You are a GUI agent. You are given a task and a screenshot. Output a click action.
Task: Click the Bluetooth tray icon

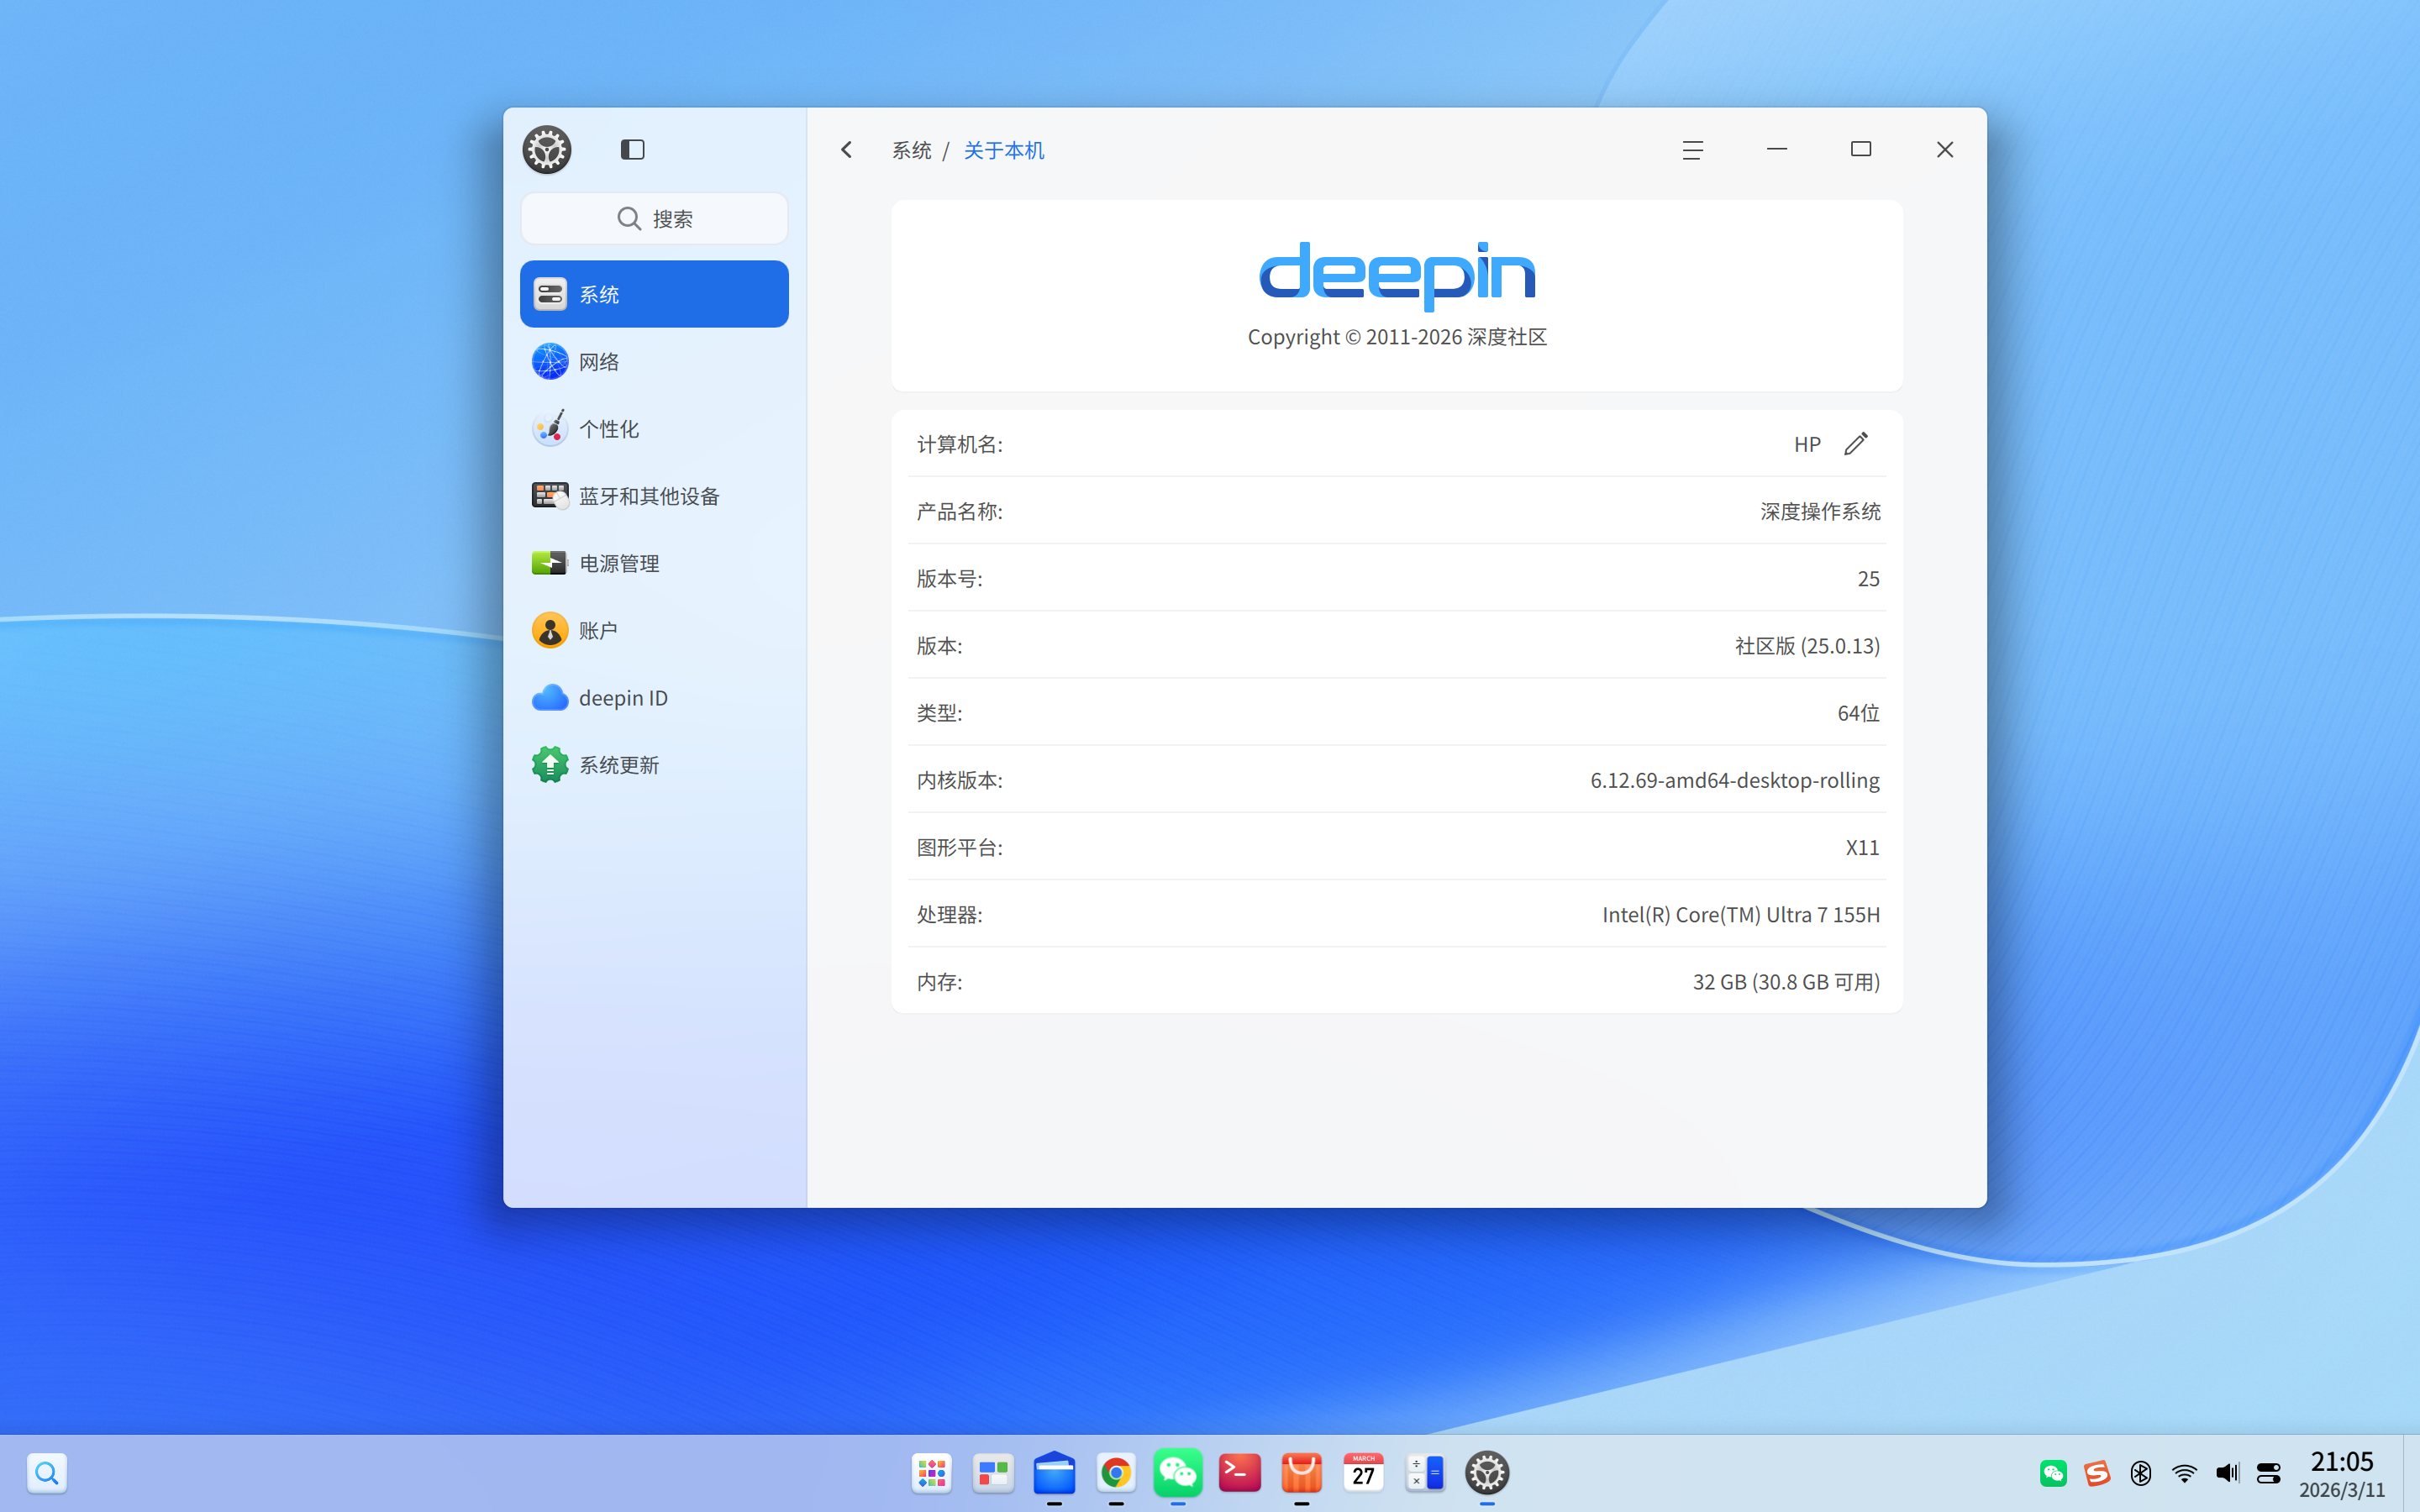(x=2140, y=1472)
